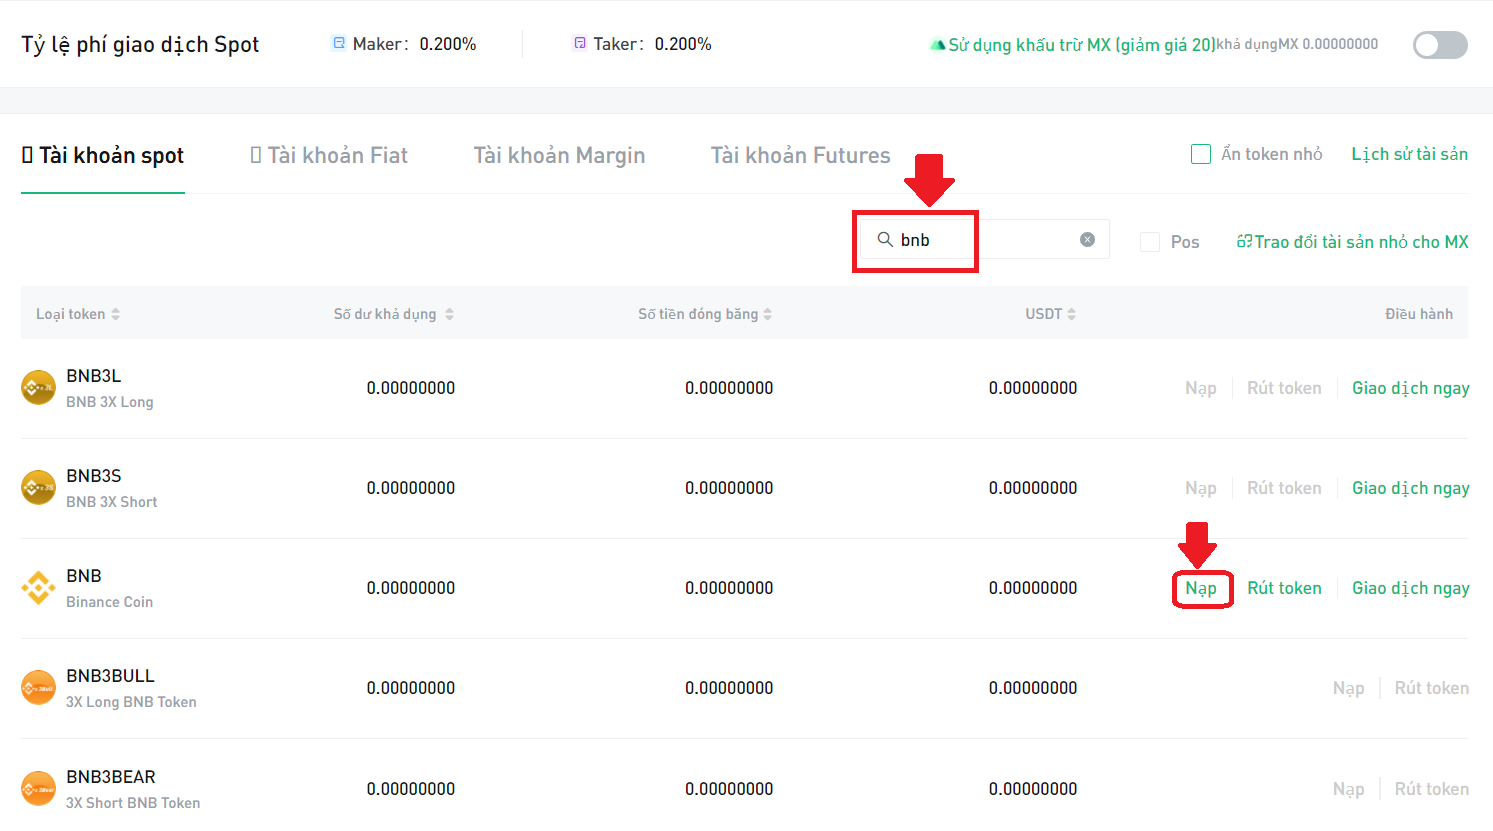Click the BNB 3X Short label
This screenshot has width=1493, height=831.
111,502
